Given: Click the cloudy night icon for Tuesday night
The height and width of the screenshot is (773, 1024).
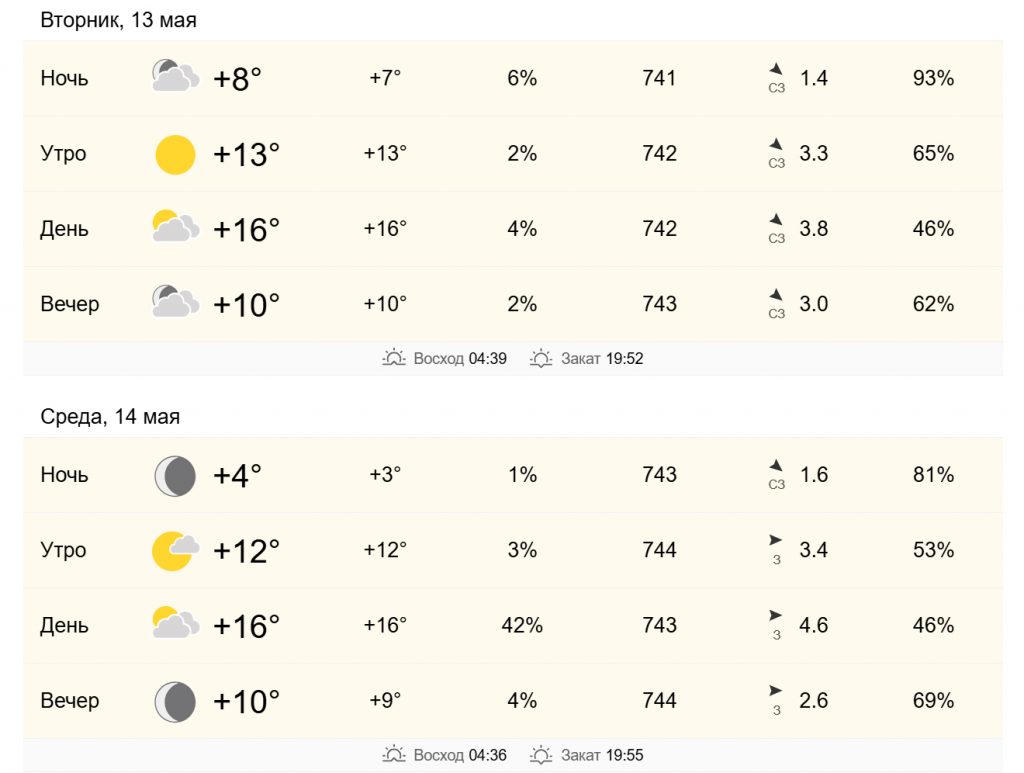Looking at the screenshot, I should pyautogui.click(x=175, y=76).
